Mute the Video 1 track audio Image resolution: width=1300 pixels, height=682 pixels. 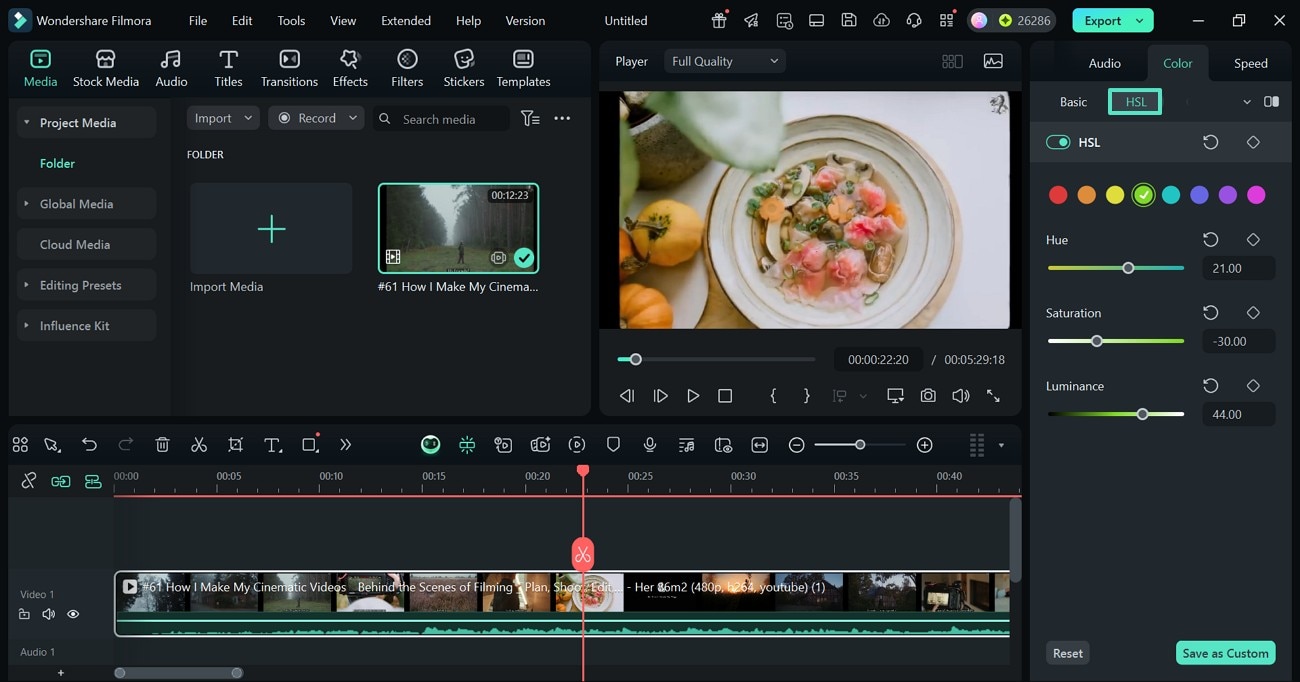coord(48,614)
